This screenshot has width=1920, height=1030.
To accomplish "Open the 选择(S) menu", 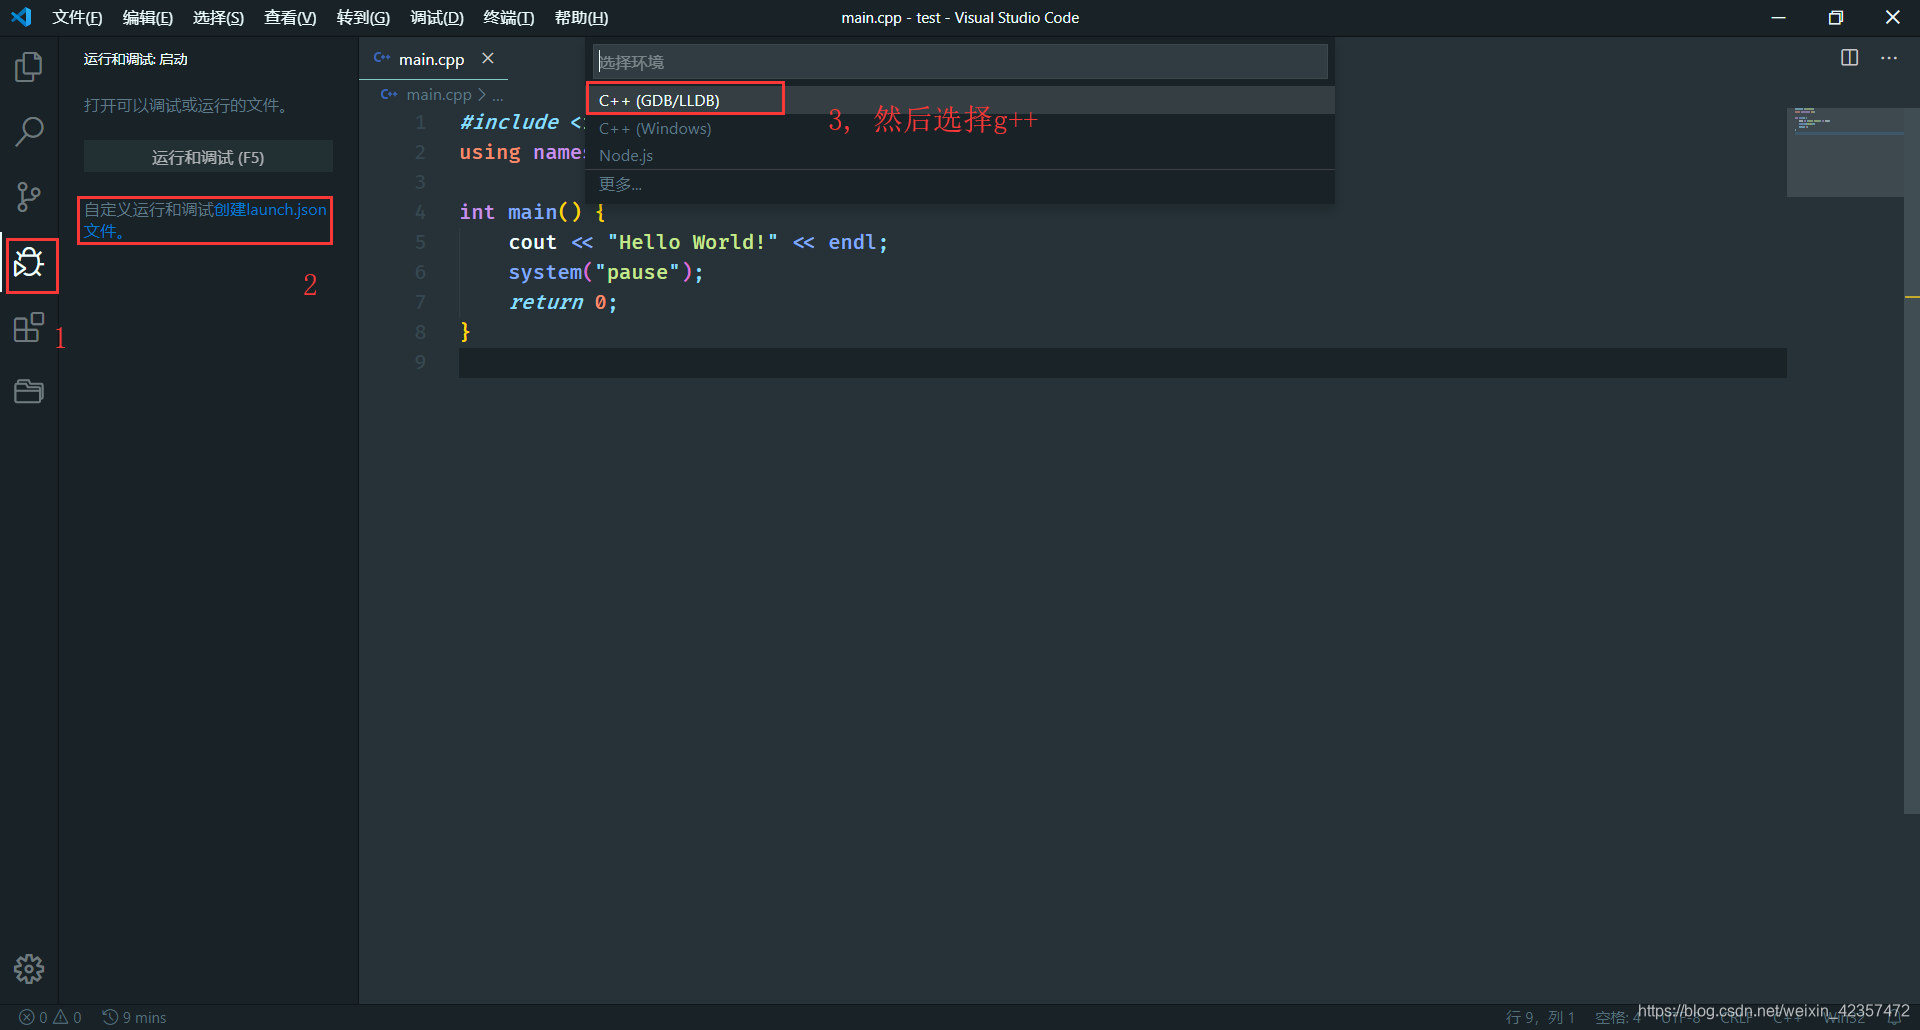I will [218, 18].
